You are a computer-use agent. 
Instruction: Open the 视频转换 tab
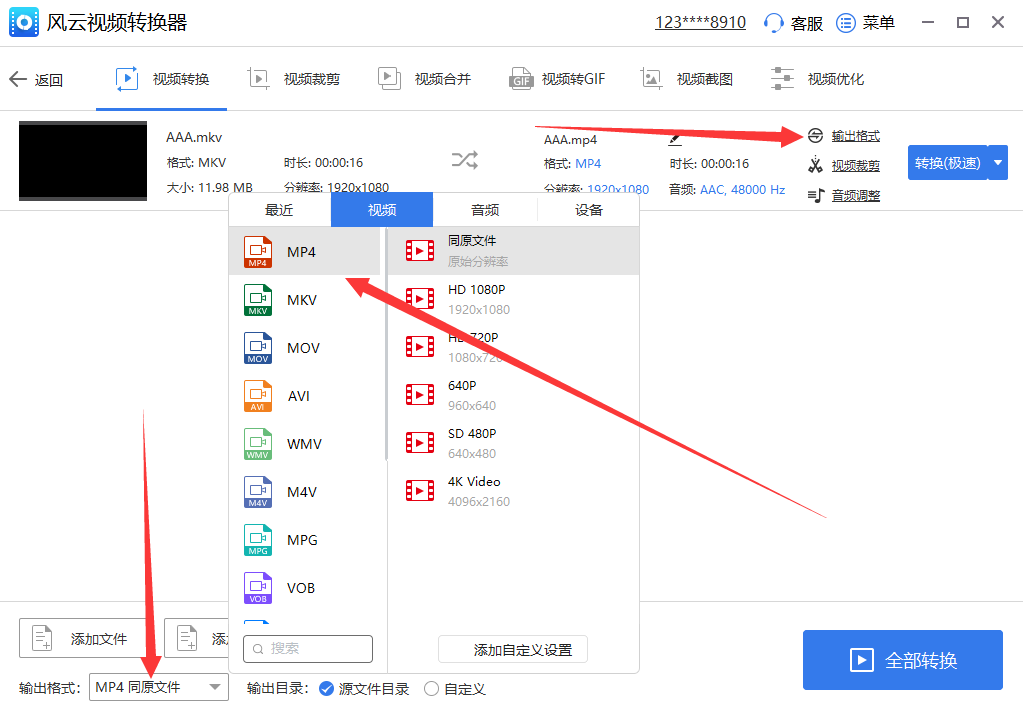click(x=162, y=79)
